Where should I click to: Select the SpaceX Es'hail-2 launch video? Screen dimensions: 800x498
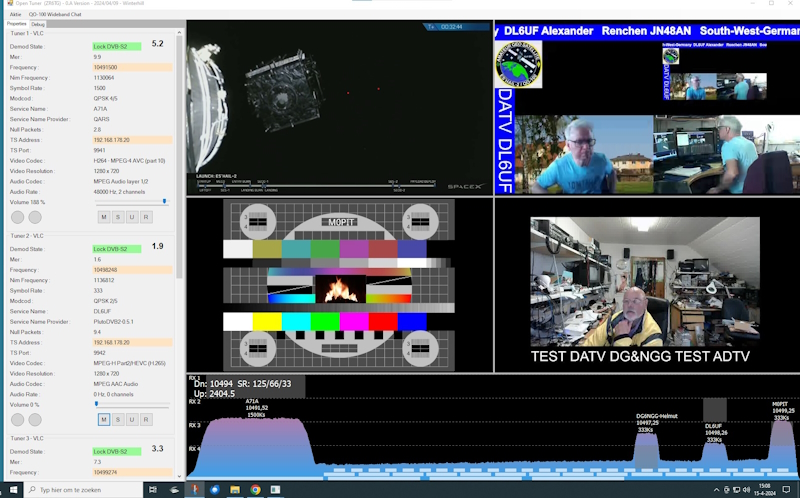340,108
